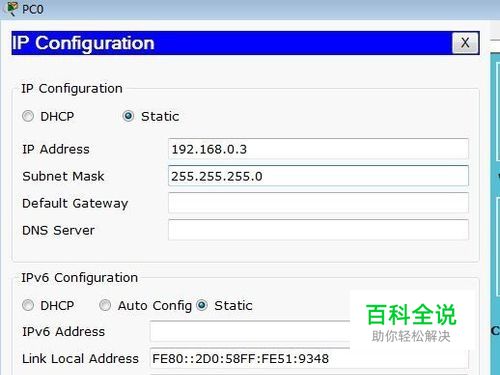Select the IPv6 Static radio button
The height and width of the screenshot is (375, 500).
pyautogui.click(x=202, y=305)
